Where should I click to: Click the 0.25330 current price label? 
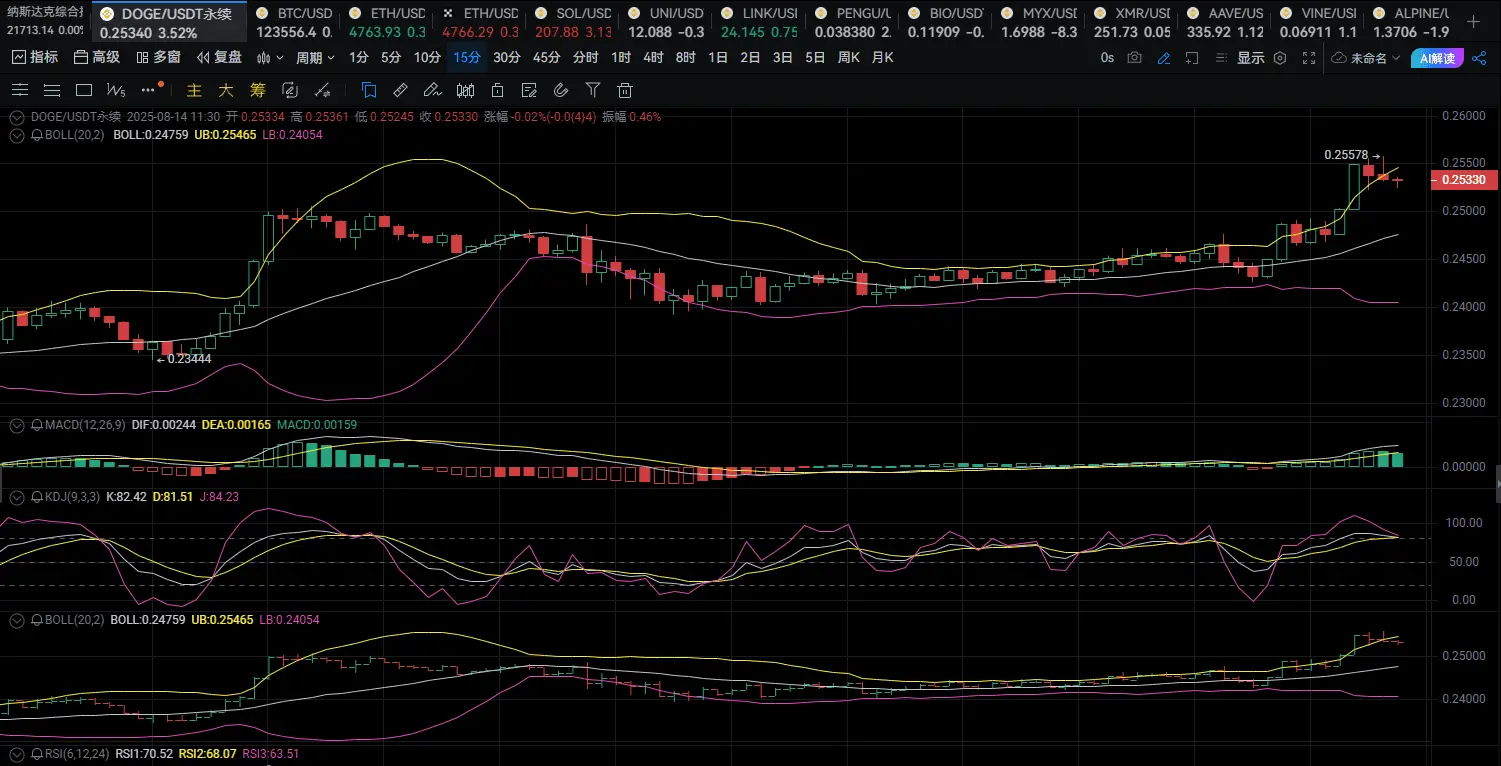pyautogui.click(x=1465, y=180)
